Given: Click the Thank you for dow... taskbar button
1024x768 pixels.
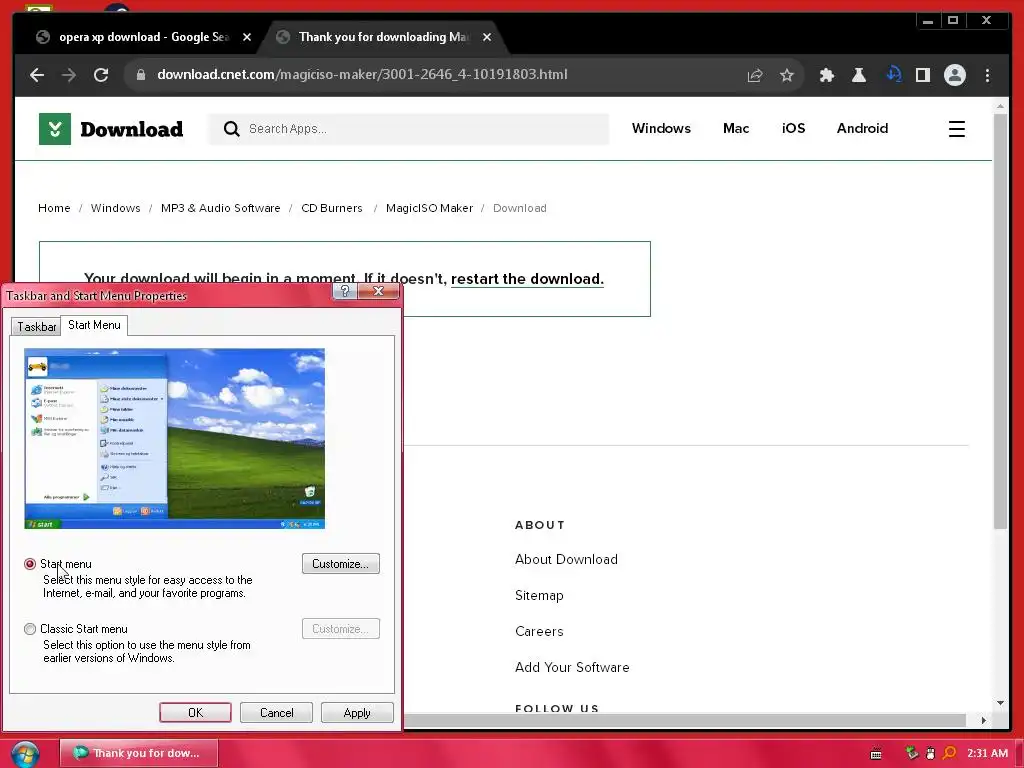Looking at the screenshot, I should 138,753.
